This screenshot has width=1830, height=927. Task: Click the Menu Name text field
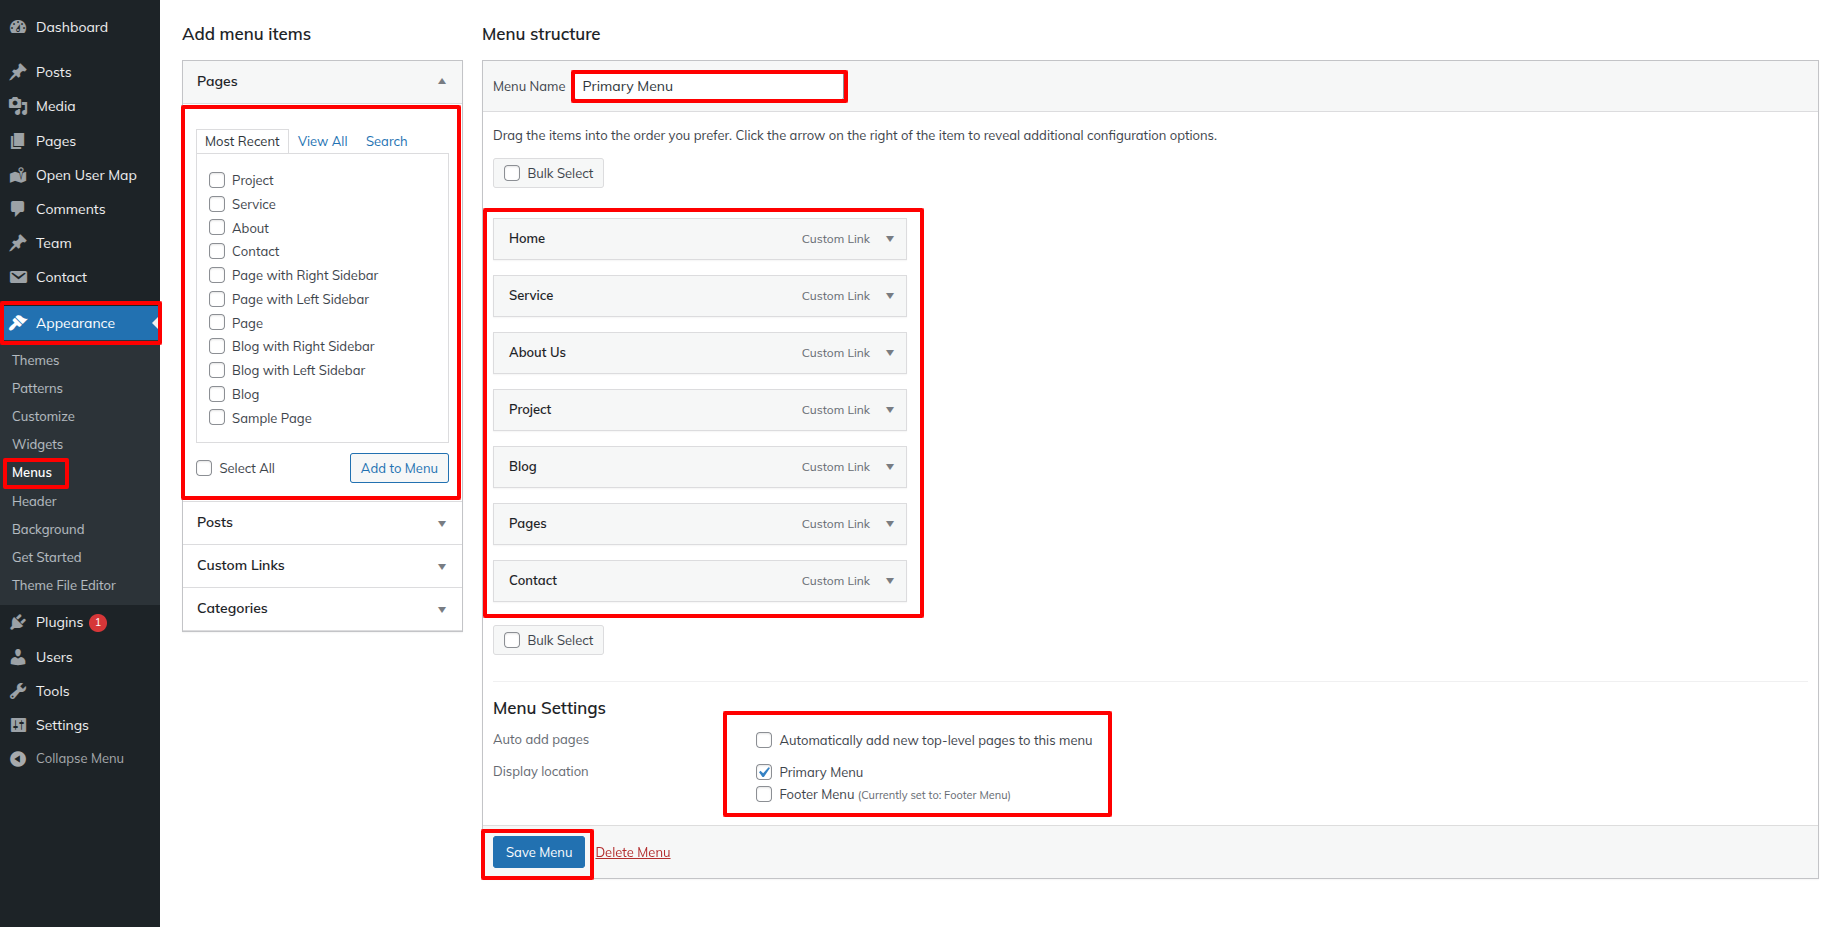tap(709, 87)
